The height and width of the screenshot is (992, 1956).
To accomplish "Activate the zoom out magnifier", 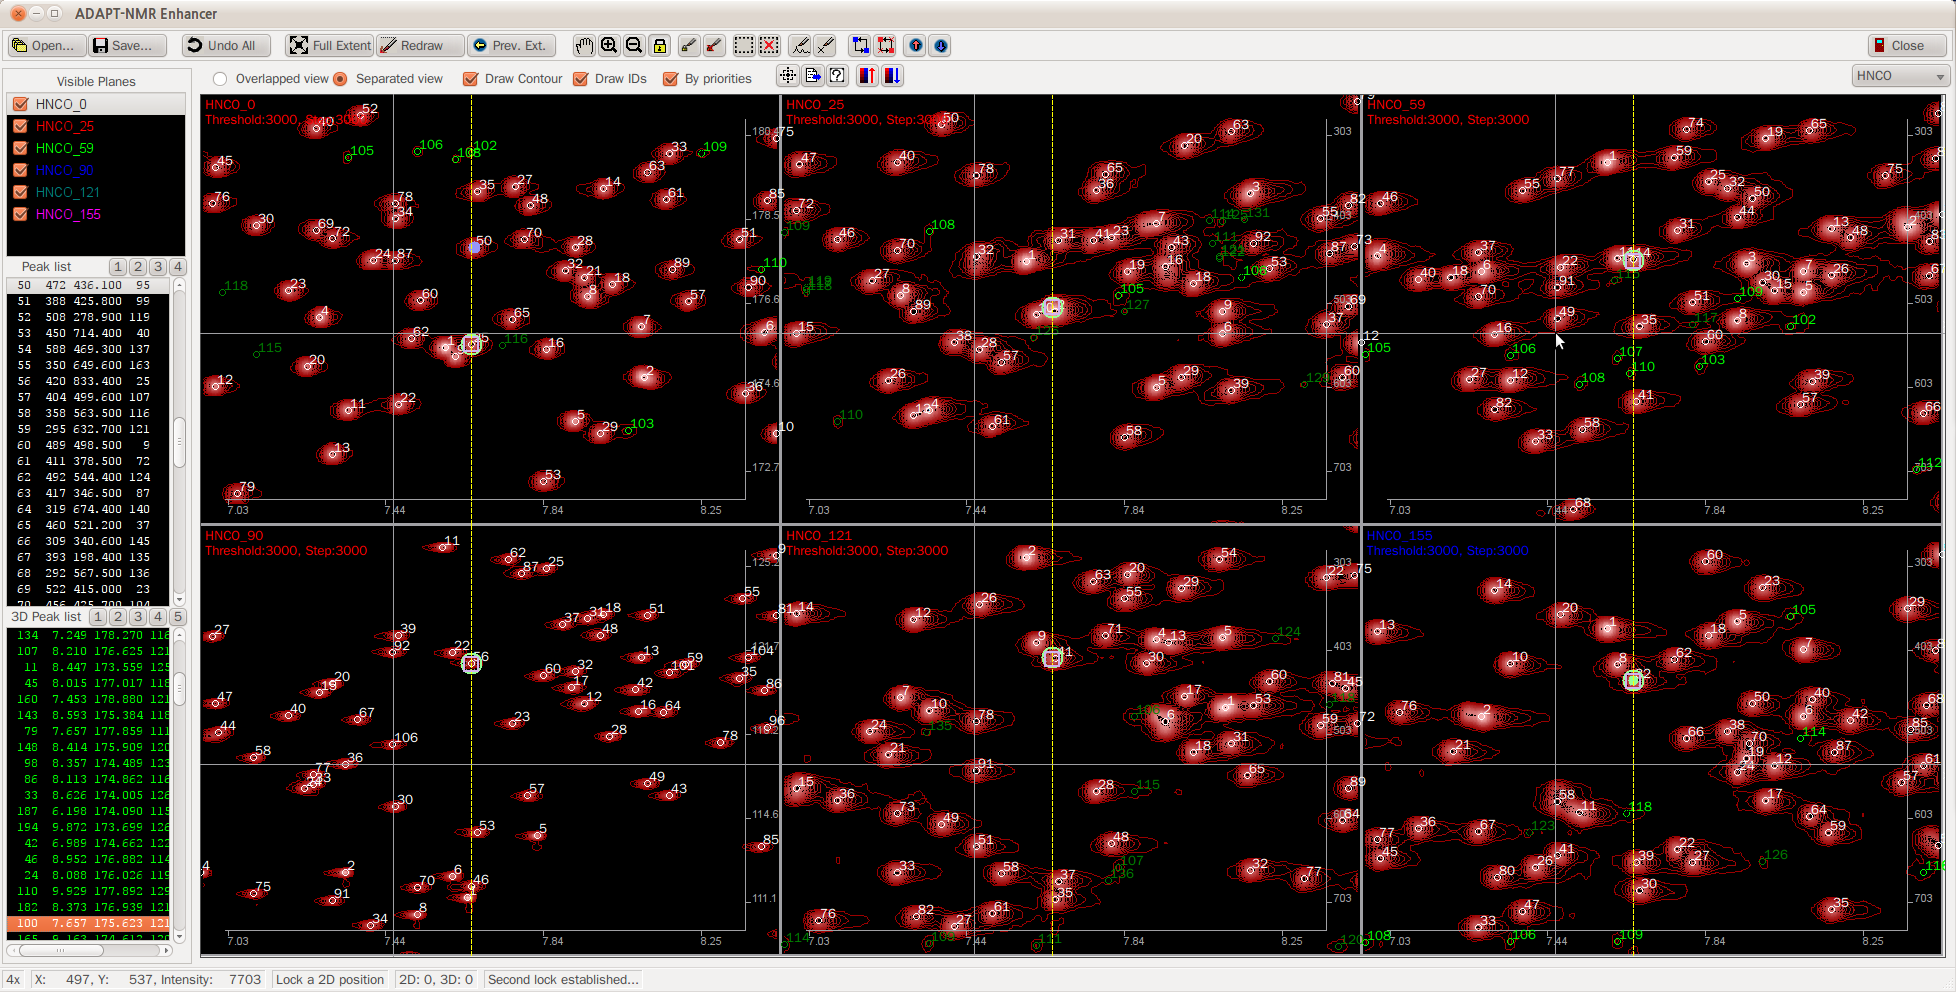I will pyautogui.click(x=634, y=46).
